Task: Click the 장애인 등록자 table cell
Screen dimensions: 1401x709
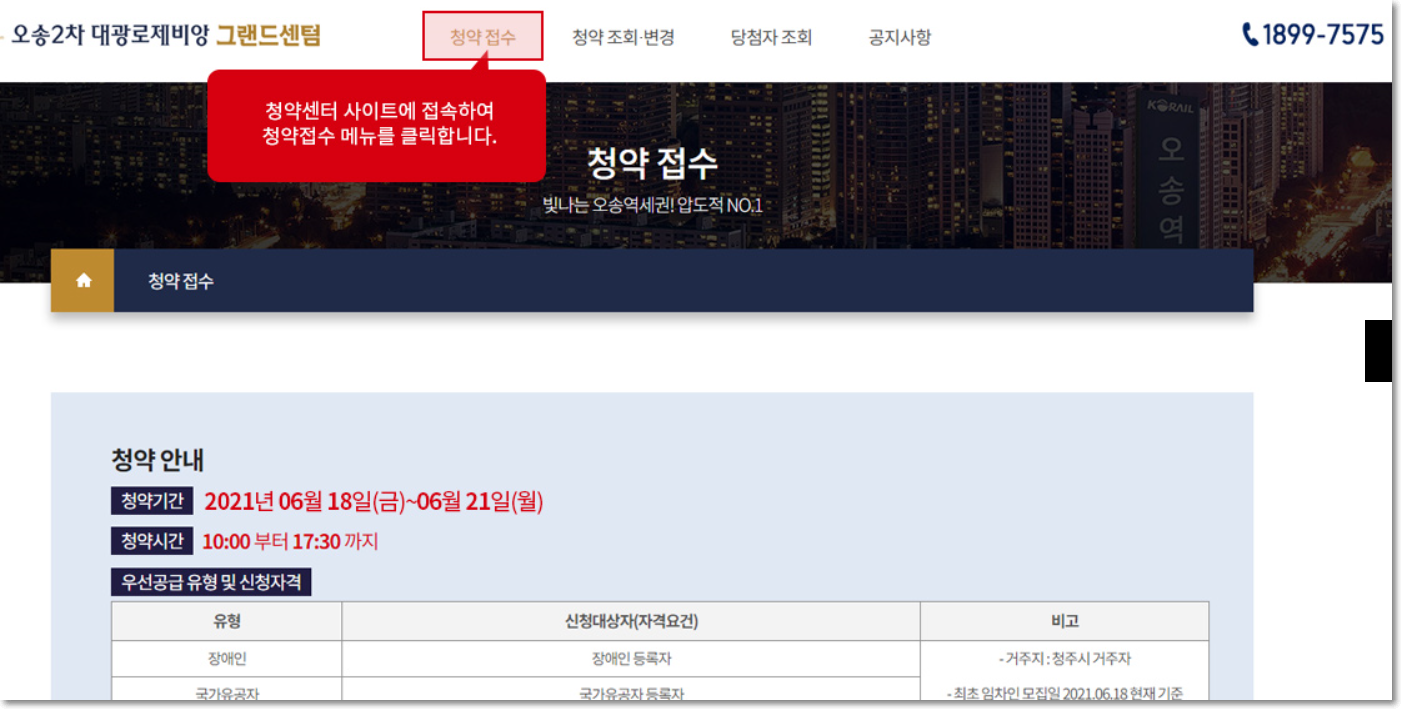Action: coord(631,659)
